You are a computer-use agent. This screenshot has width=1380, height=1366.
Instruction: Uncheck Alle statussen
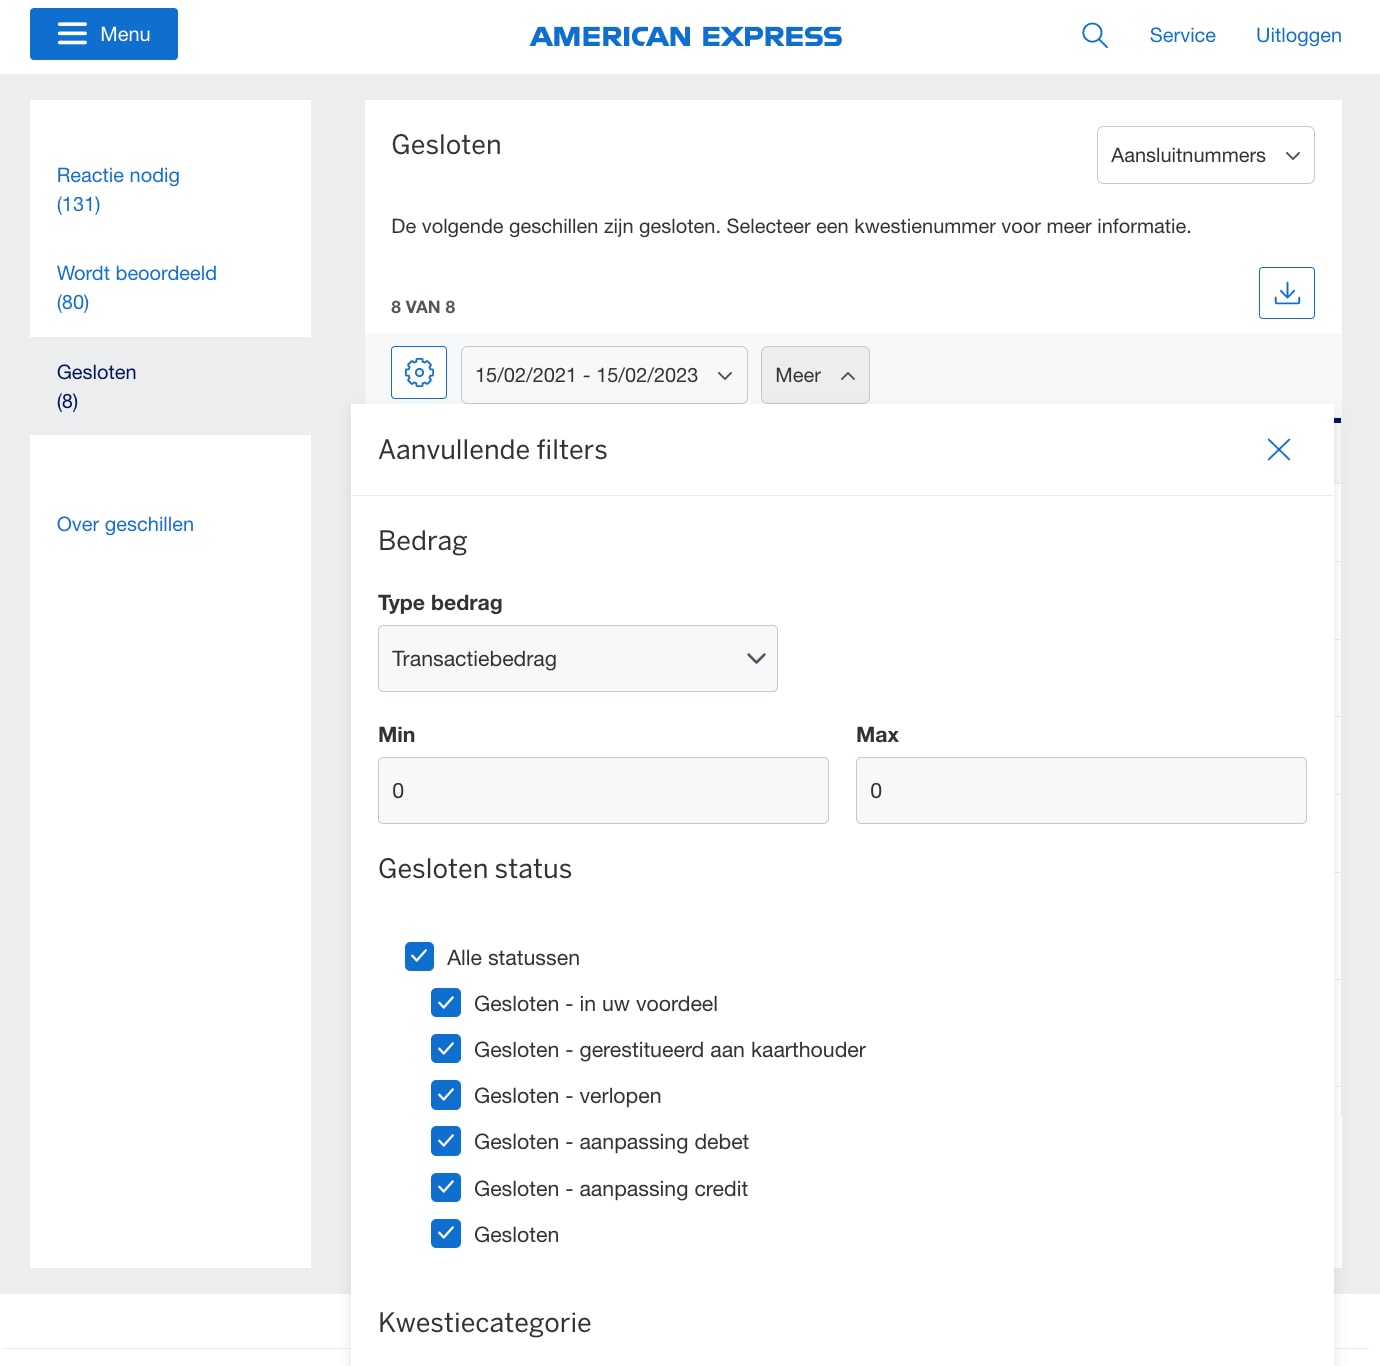[x=419, y=956]
